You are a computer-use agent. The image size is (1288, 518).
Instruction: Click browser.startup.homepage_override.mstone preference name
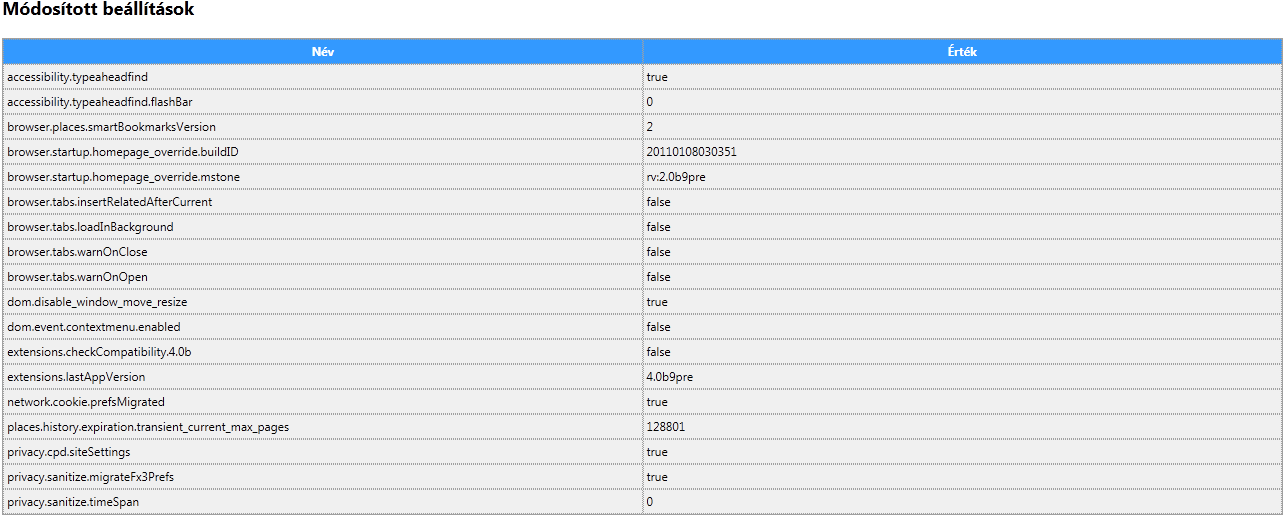point(123,177)
